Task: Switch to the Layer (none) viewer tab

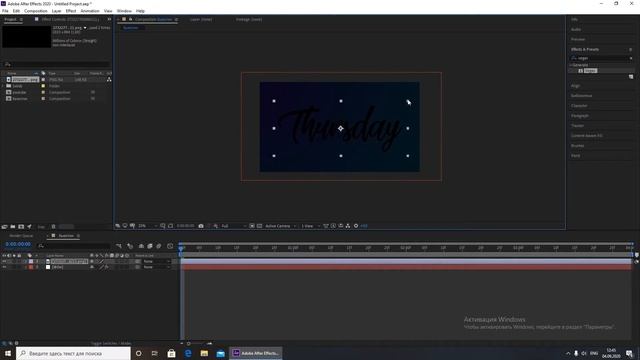Action: 200,19
